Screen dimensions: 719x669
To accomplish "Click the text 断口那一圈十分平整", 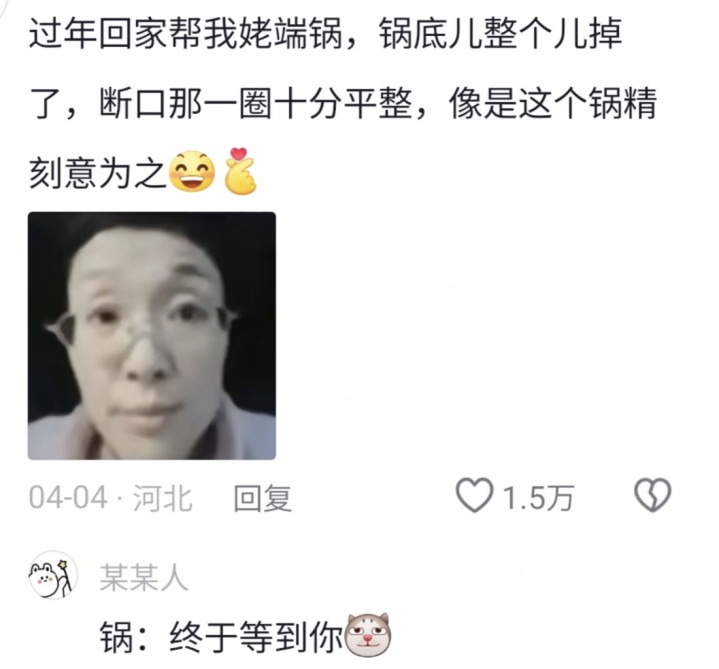I will 256,103.
